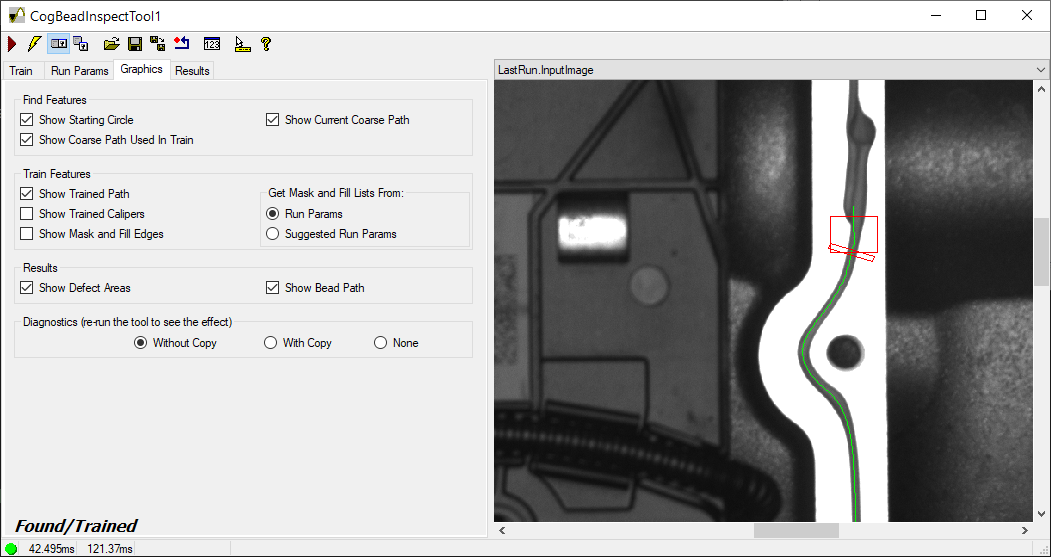This screenshot has width=1051, height=557.
Task: Enable Show Mask and Fill Edges
Action: click(x=27, y=234)
